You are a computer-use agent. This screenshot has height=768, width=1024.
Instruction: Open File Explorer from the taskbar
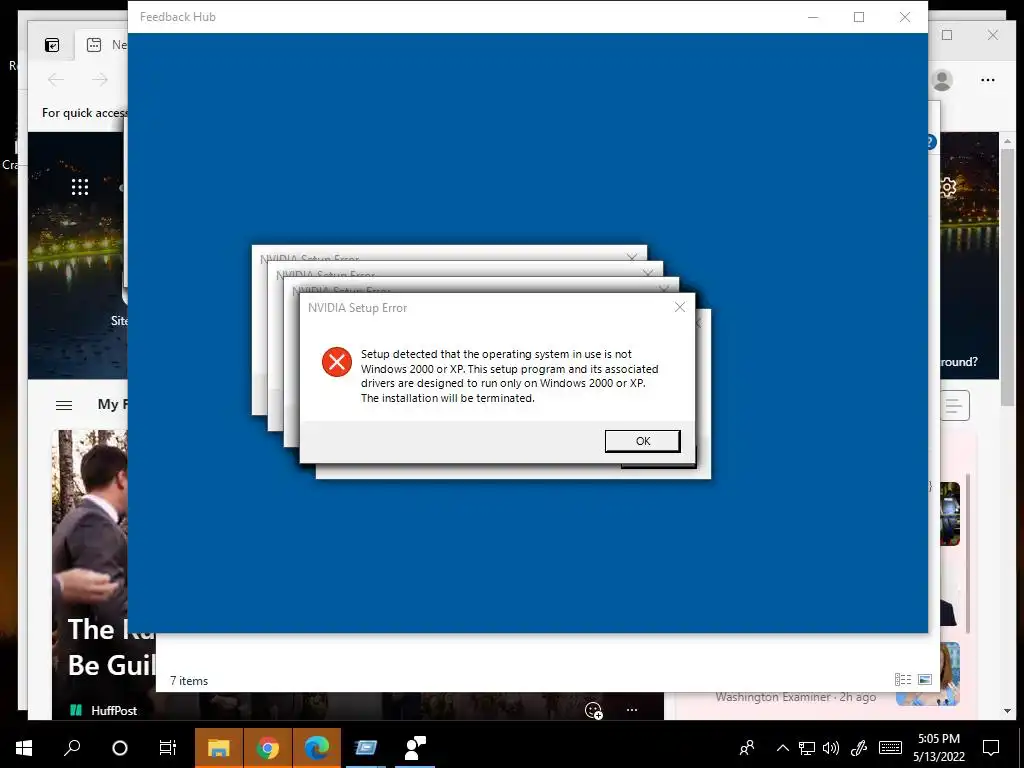219,748
